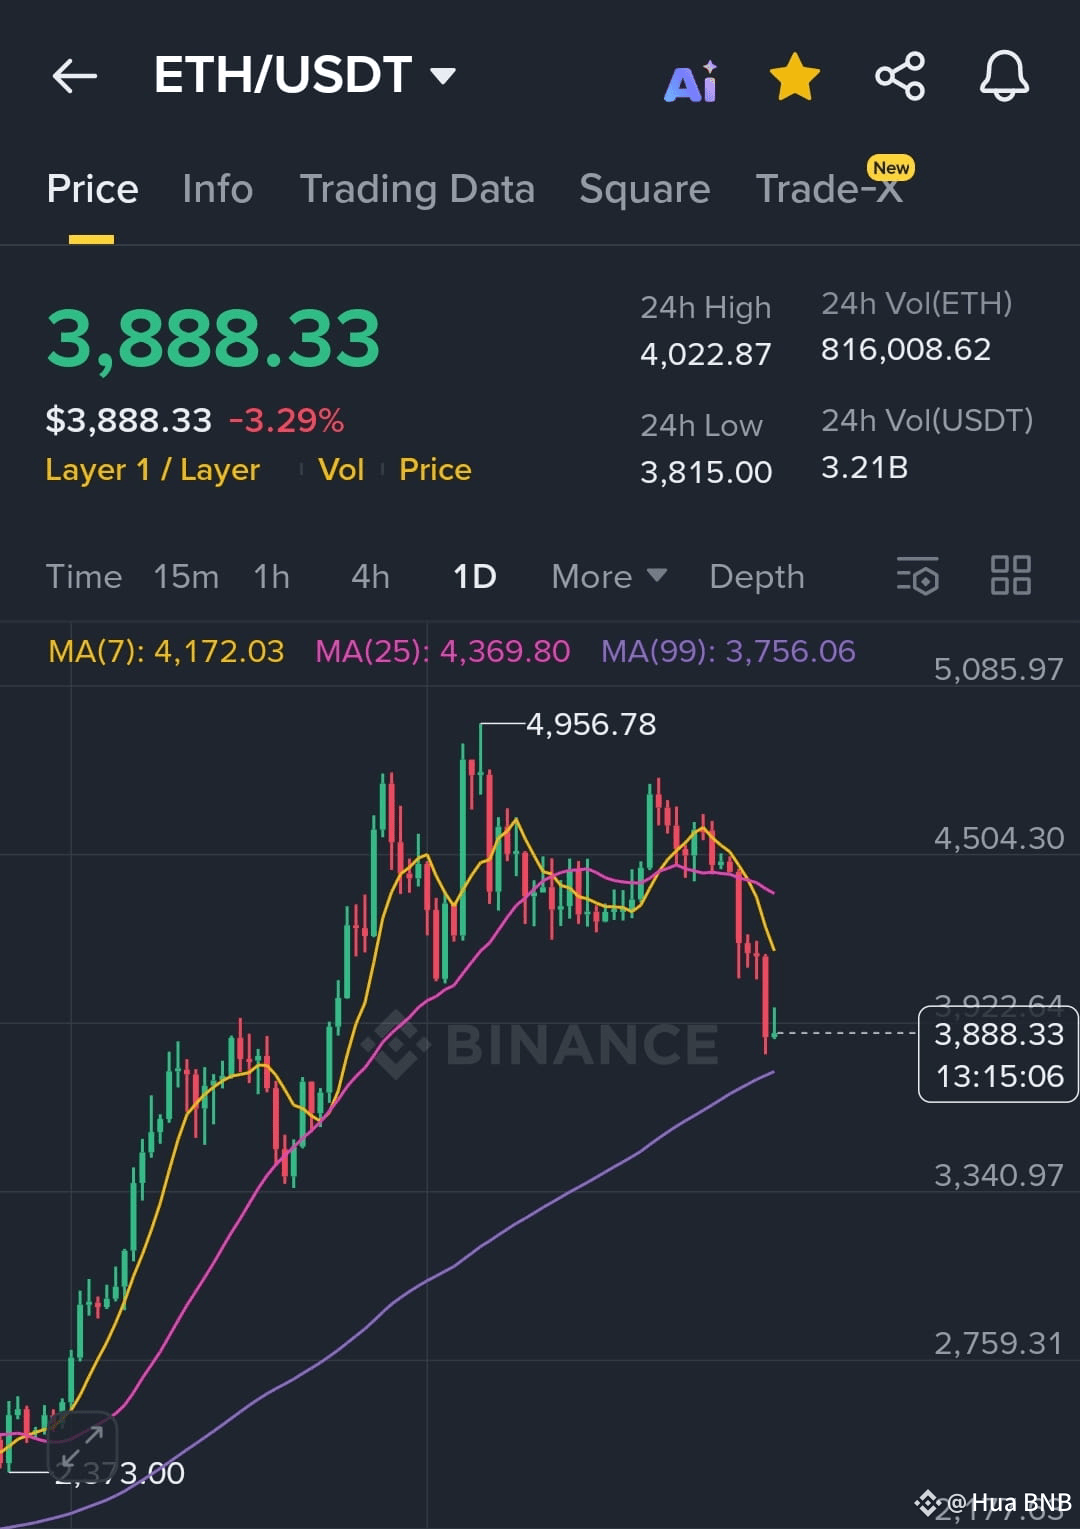The height and width of the screenshot is (1529, 1080).
Task: Open notifications via the bell icon
Action: 1004,76
